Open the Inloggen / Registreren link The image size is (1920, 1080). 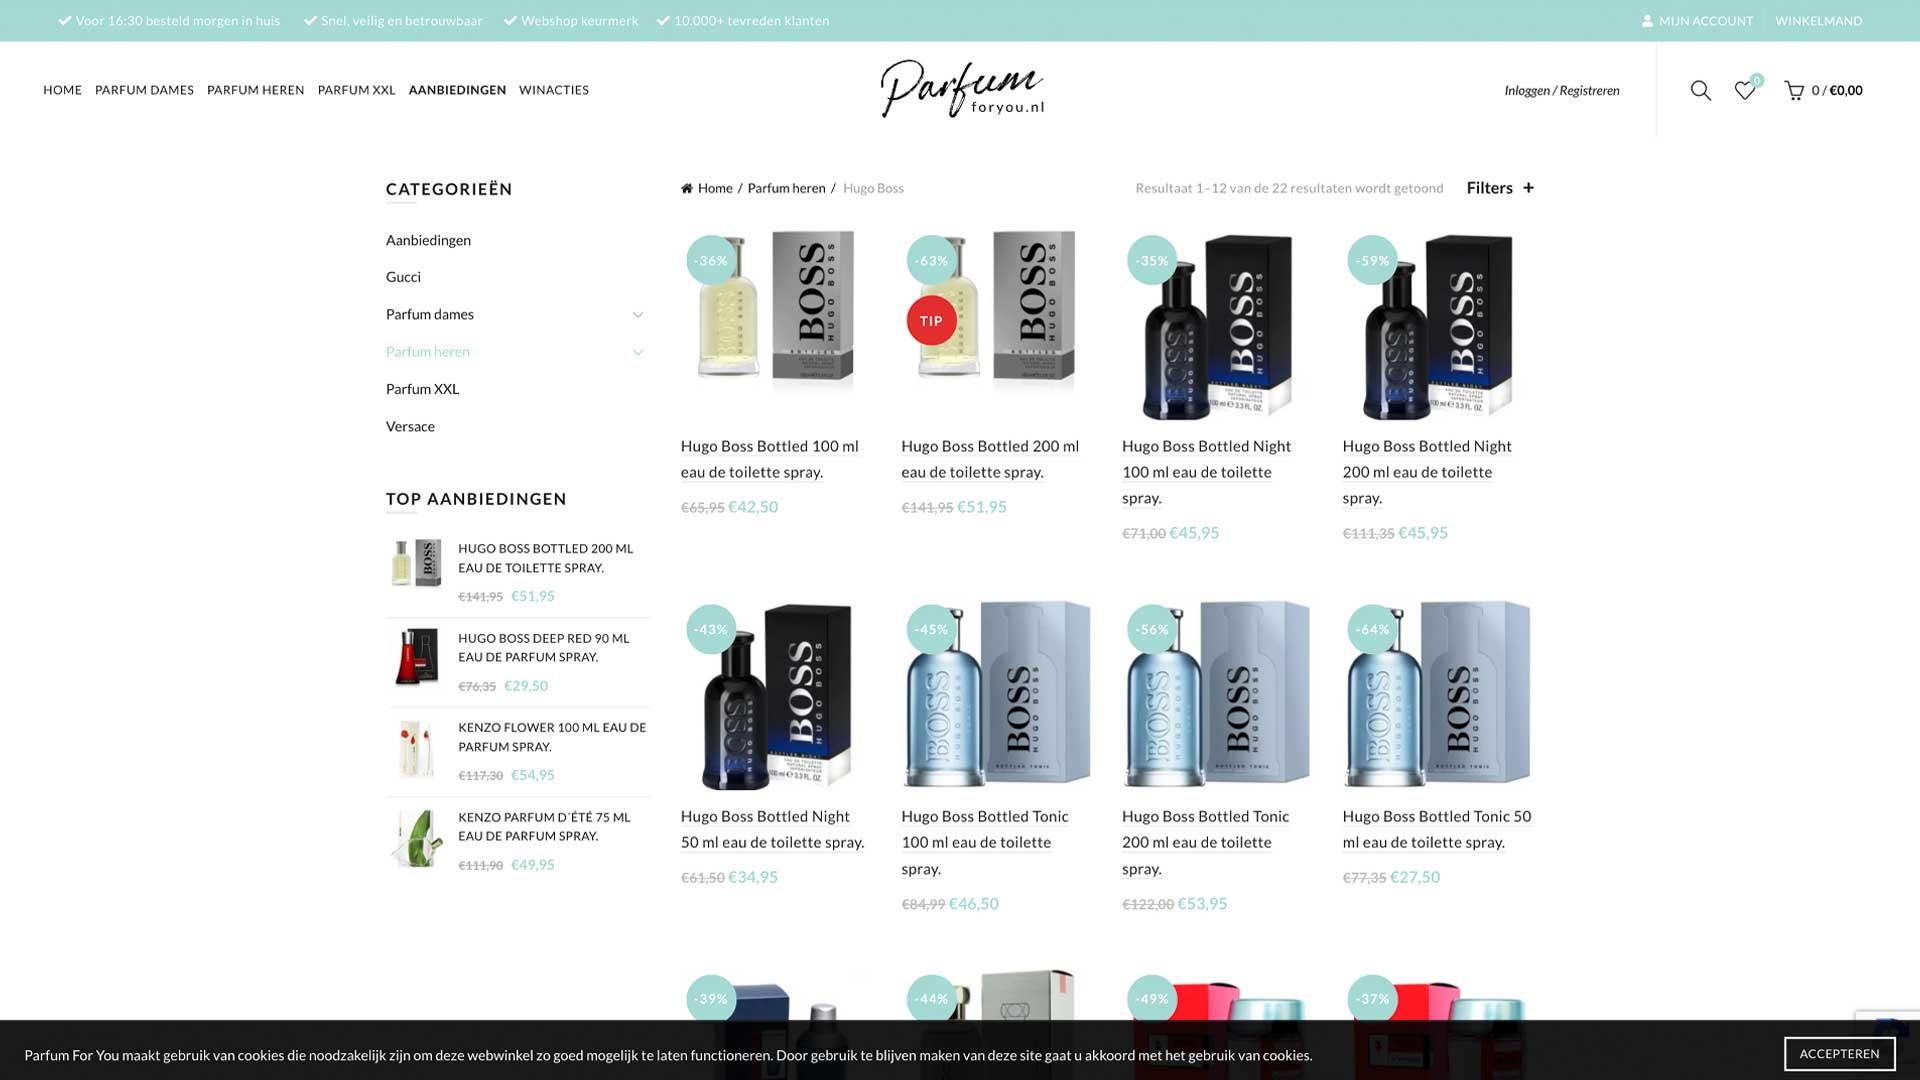click(1562, 90)
